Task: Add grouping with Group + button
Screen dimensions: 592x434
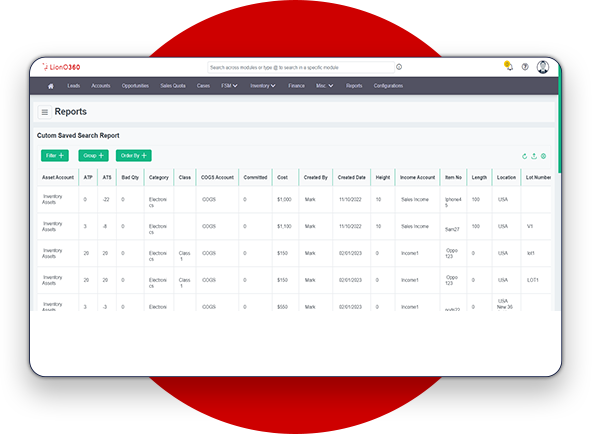Action: click(93, 155)
